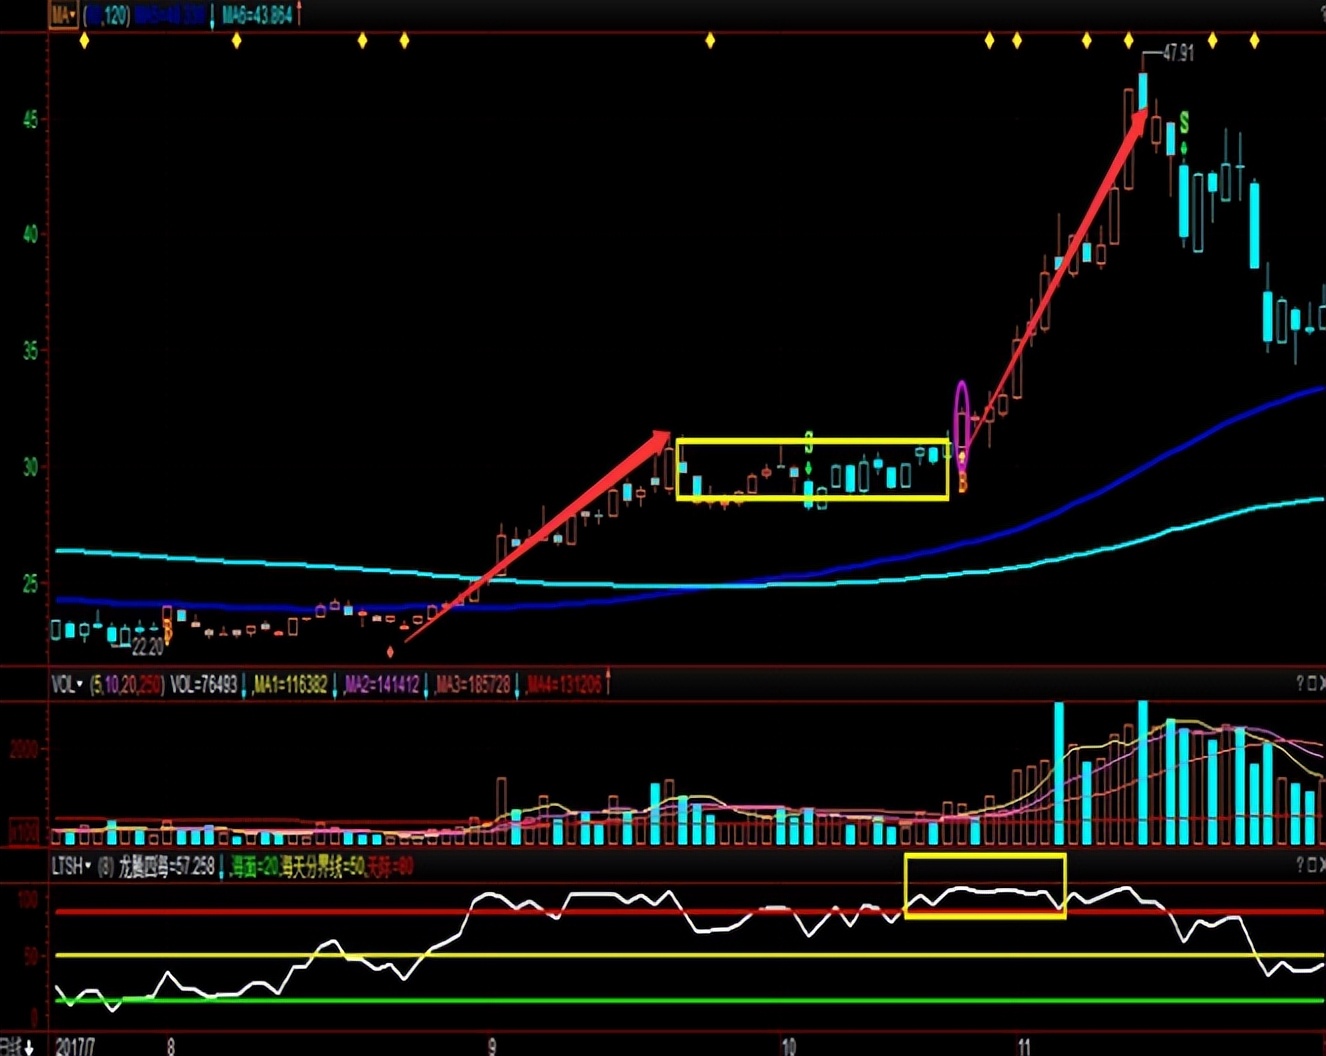Maximize the LTSH panel with its square icon

pyautogui.click(x=1311, y=864)
